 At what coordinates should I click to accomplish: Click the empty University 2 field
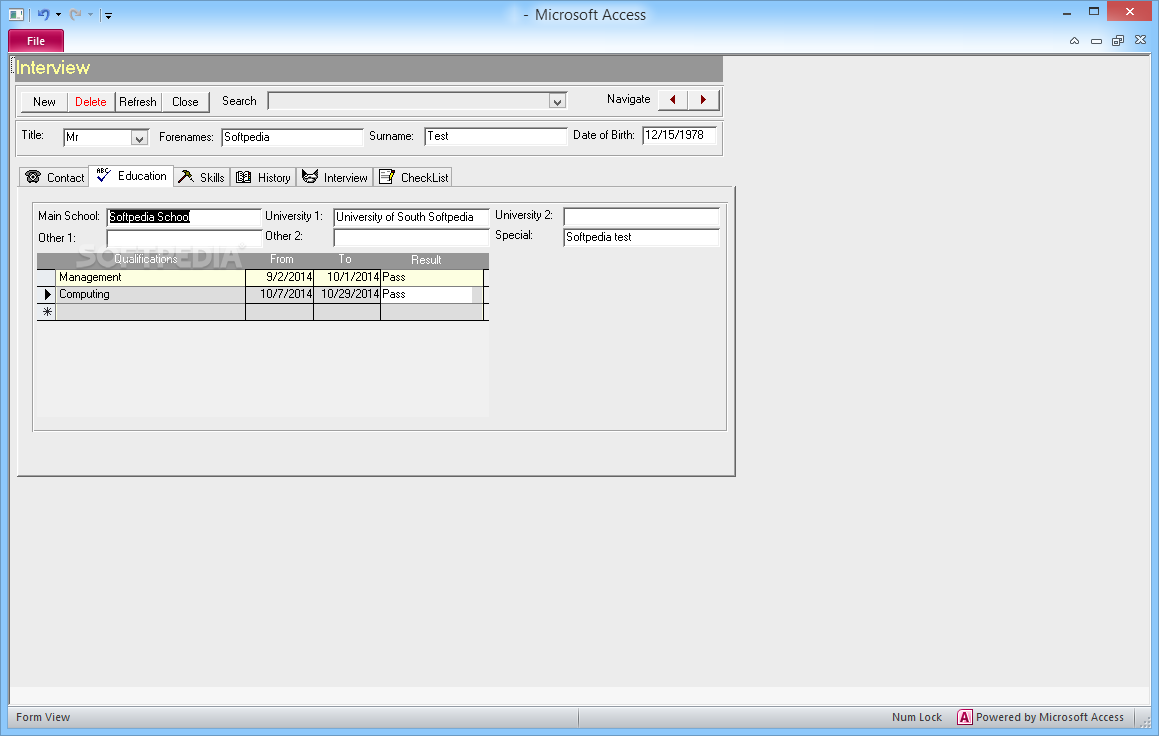641,217
